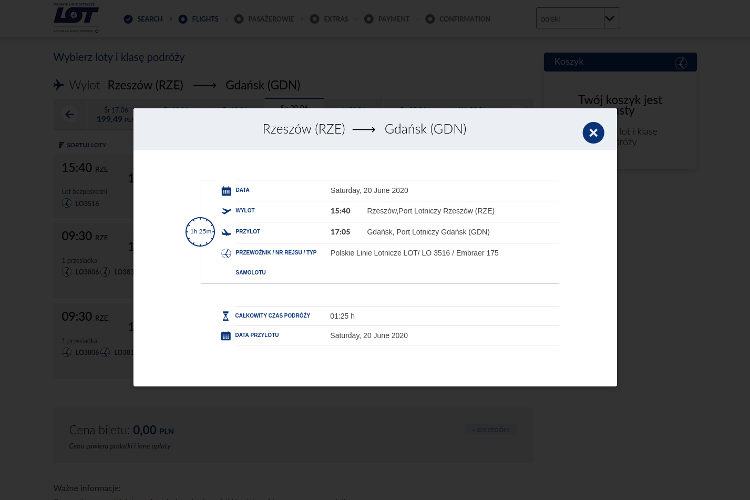Image resolution: width=750 pixels, height=500 pixels.
Task: Click the 15:40 RZE flight in the list
Action: point(85,168)
